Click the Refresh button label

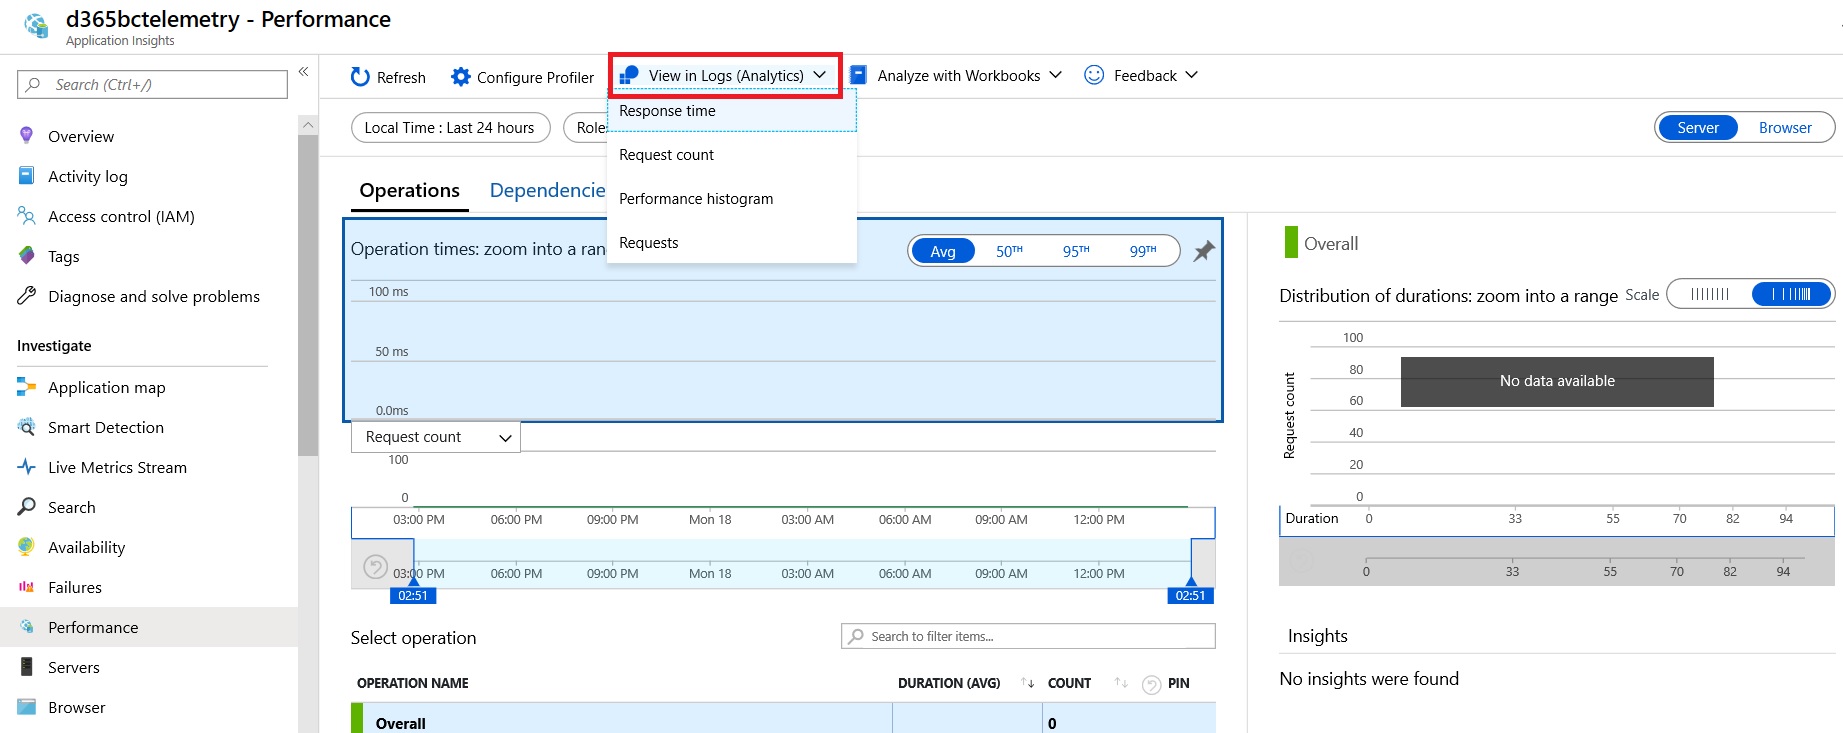pos(401,77)
